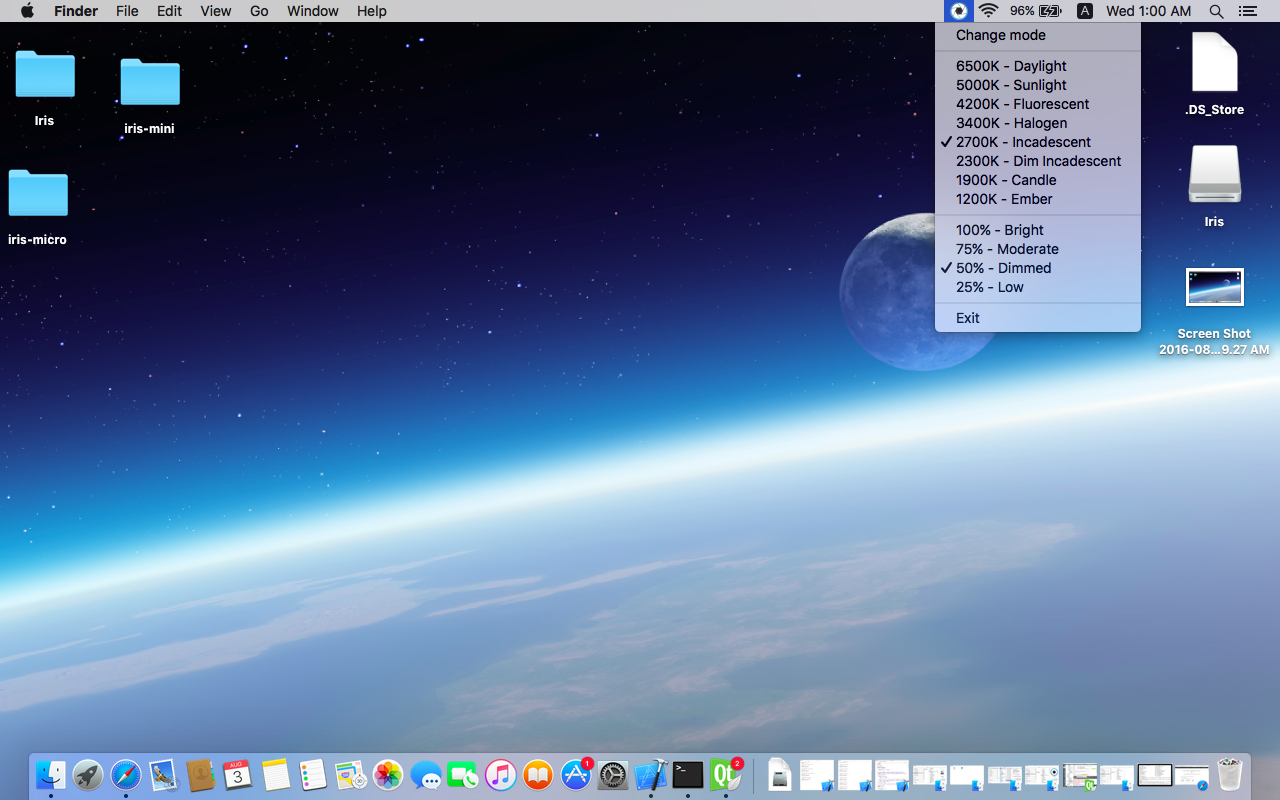The width and height of the screenshot is (1280, 800).
Task: Restore minimized Safari window thumbnail in Dock
Action: (1192, 775)
